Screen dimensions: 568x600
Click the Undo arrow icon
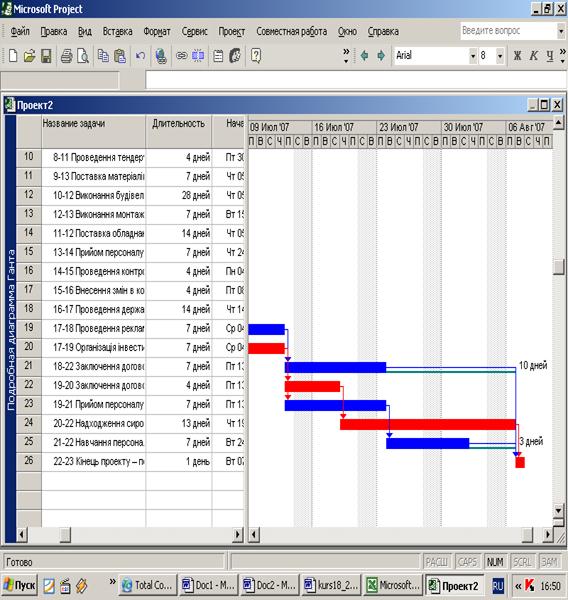pos(140,56)
